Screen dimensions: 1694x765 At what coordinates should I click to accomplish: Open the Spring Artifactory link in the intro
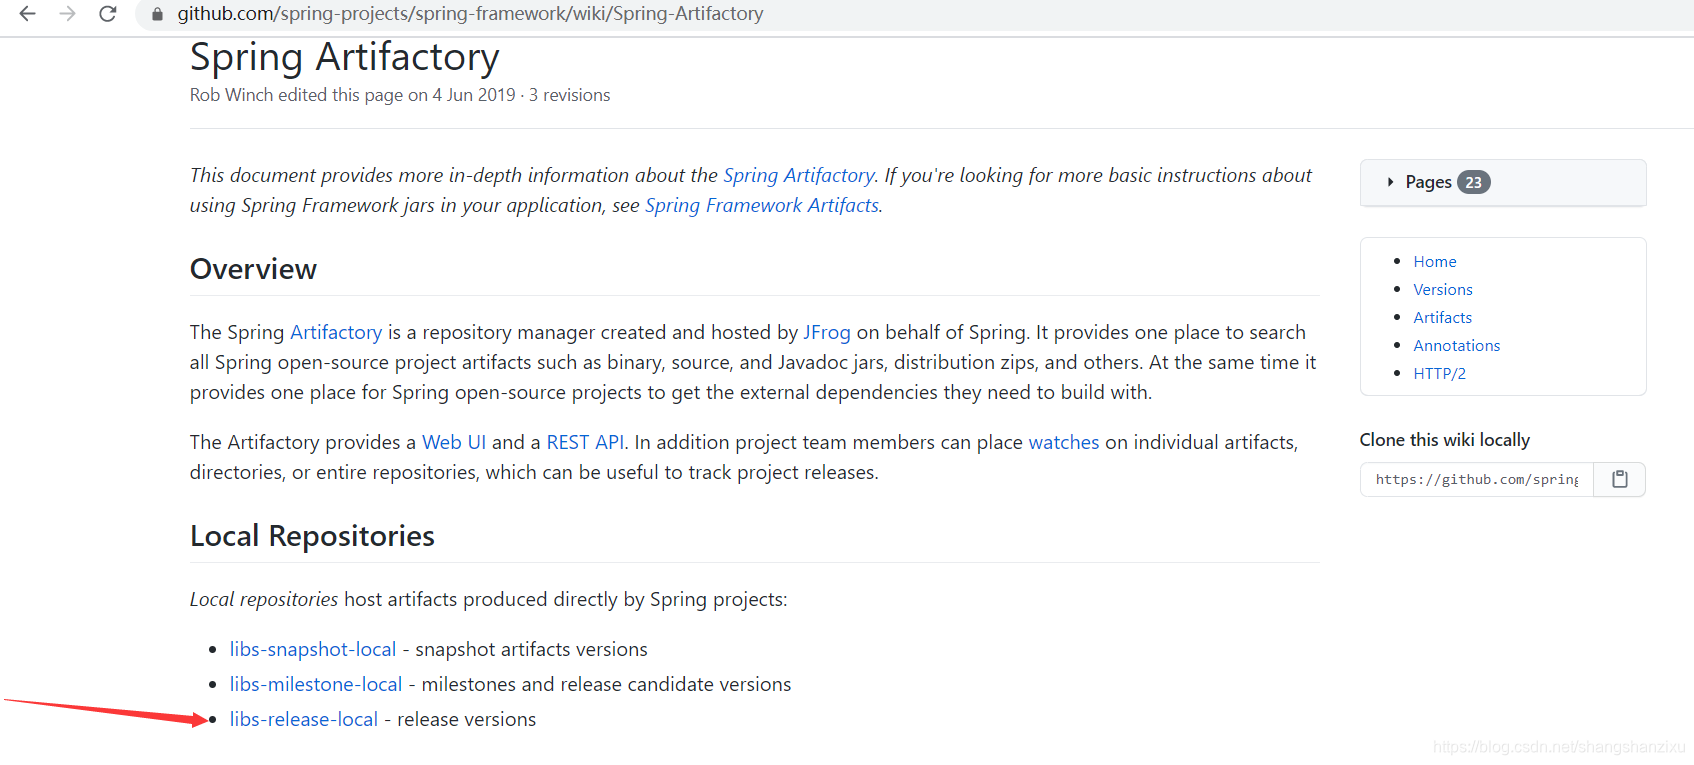pos(799,175)
